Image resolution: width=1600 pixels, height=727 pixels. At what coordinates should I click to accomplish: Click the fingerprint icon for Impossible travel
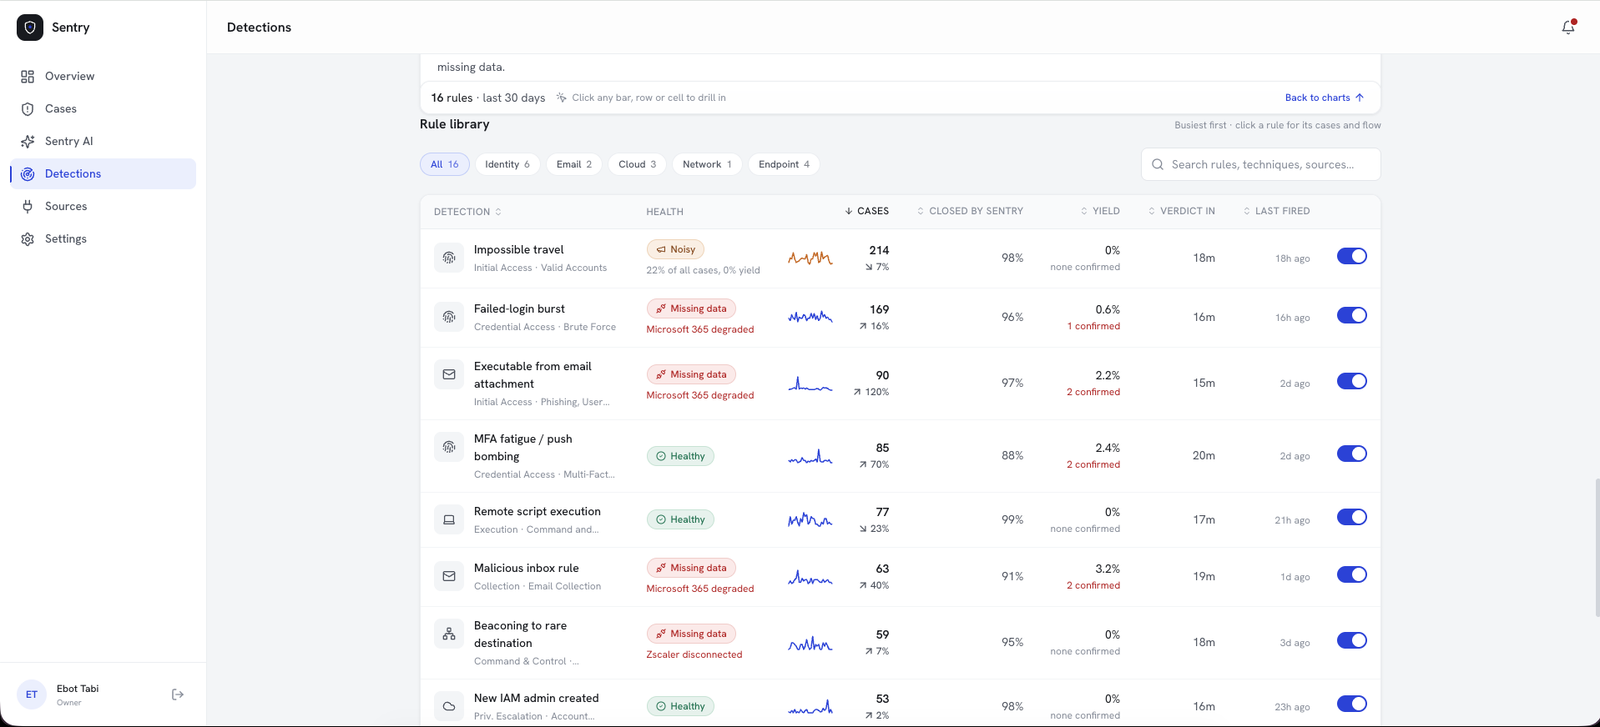[449, 257]
